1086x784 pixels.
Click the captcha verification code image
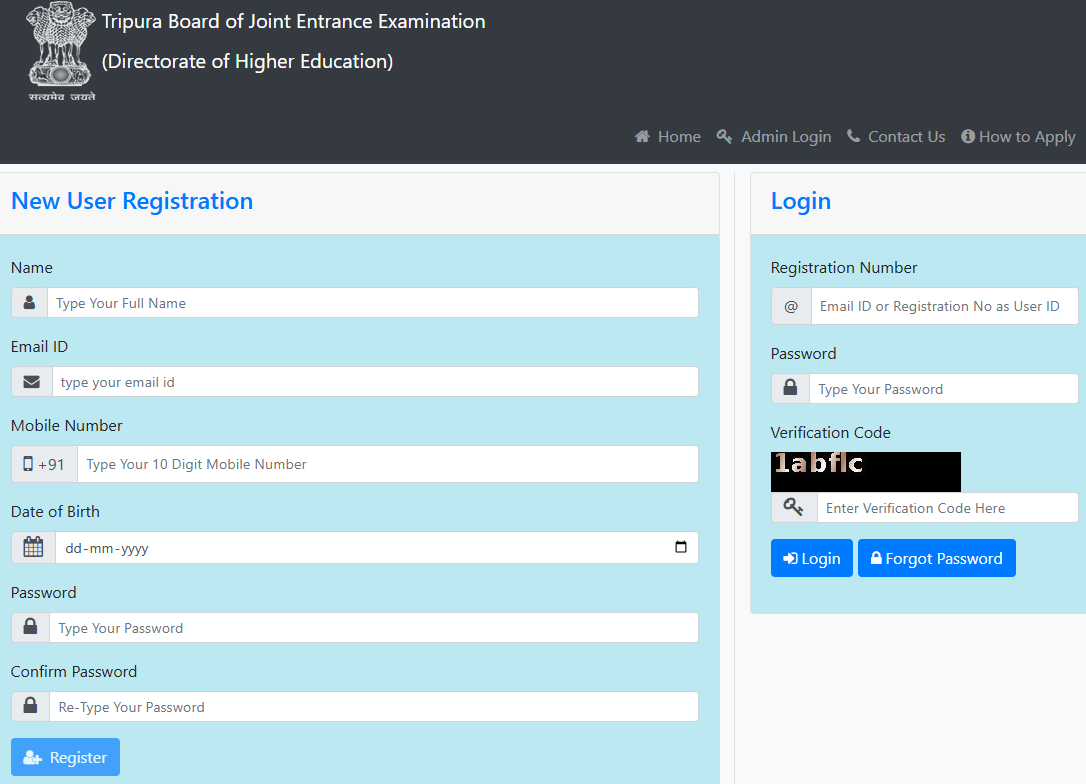click(x=865, y=471)
